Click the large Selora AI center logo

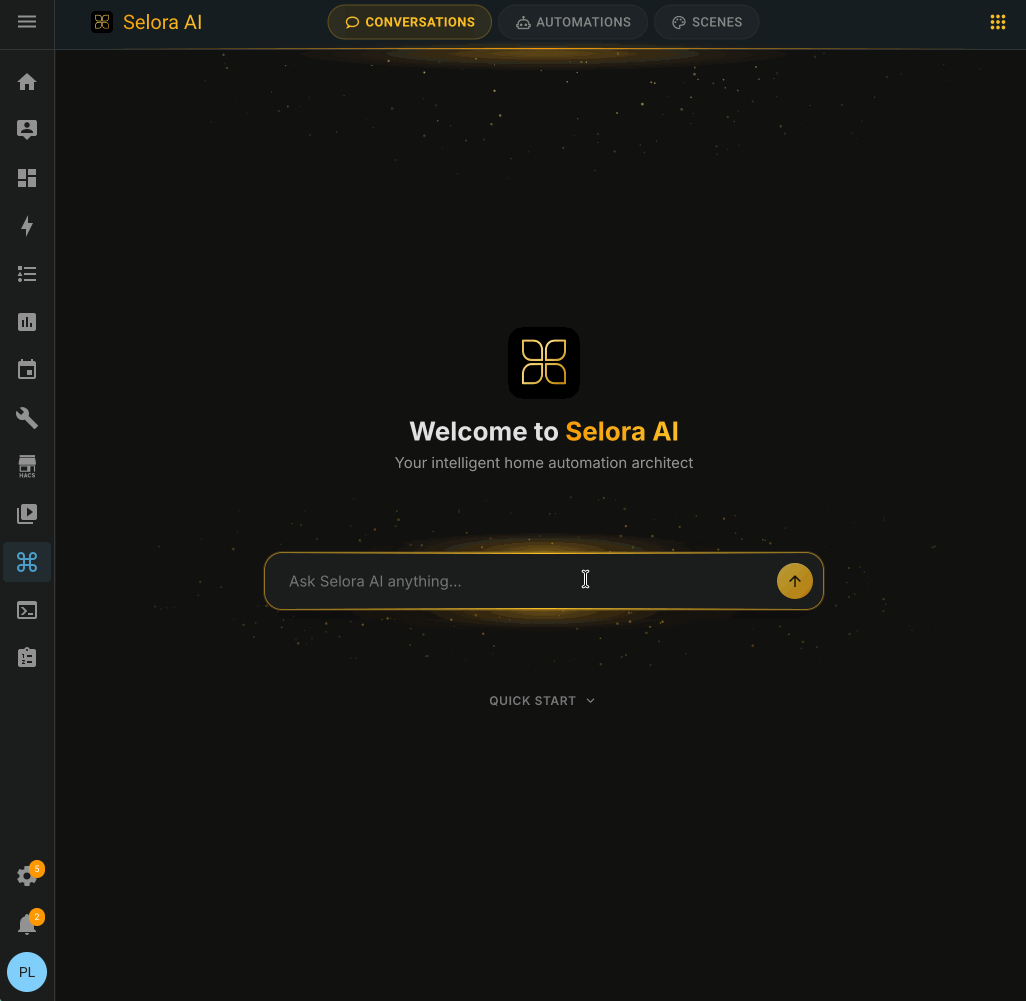[x=544, y=362]
